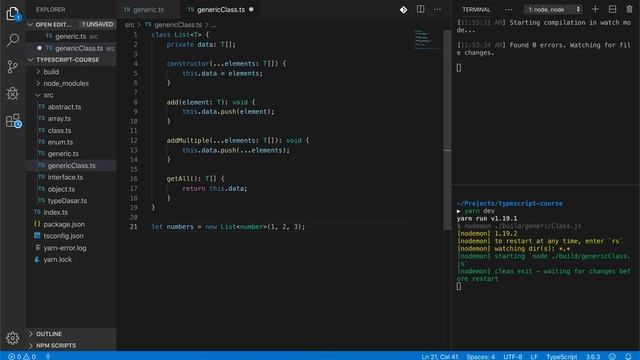Open class.ts file
This screenshot has height=360, width=640.
[x=59, y=131]
